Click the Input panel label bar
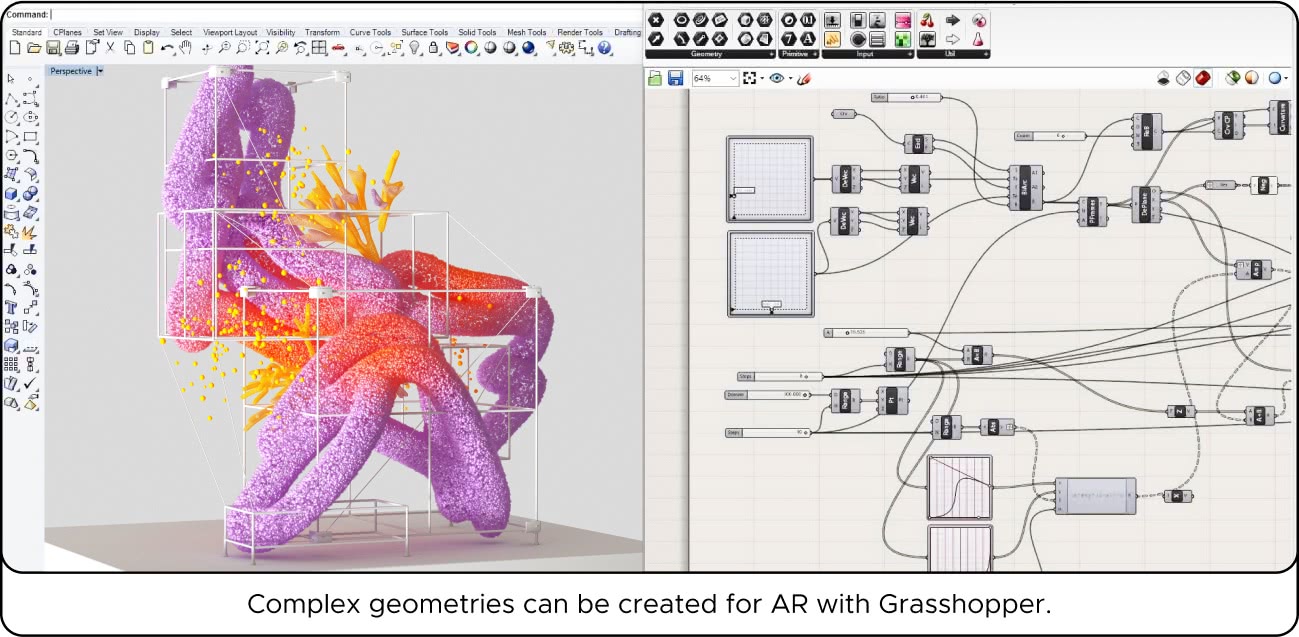The height and width of the screenshot is (637, 1299). coord(867,53)
